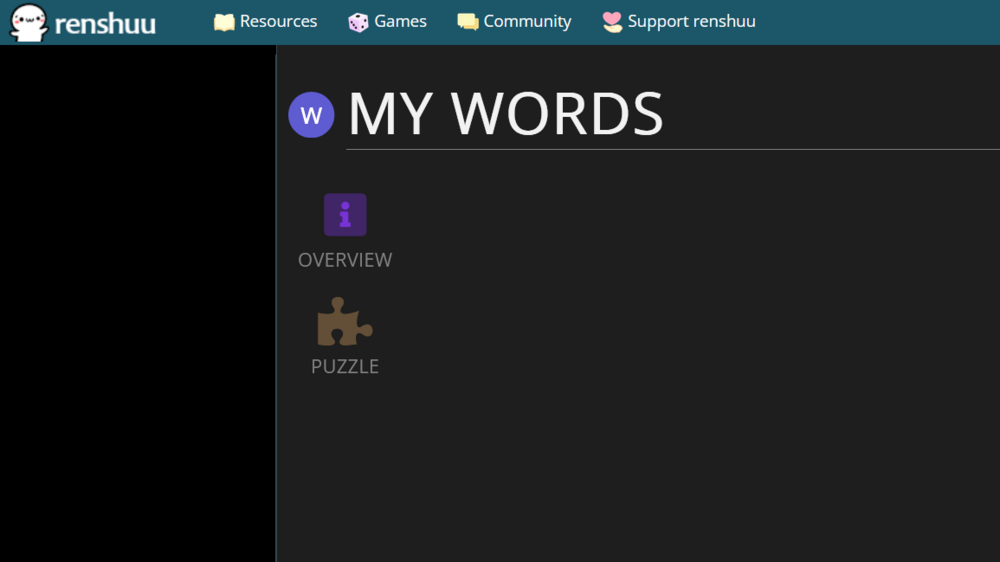This screenshot has height=562, width=1000.
Task: Select the OVERVIEW label
Action: (x=345, y=260)
